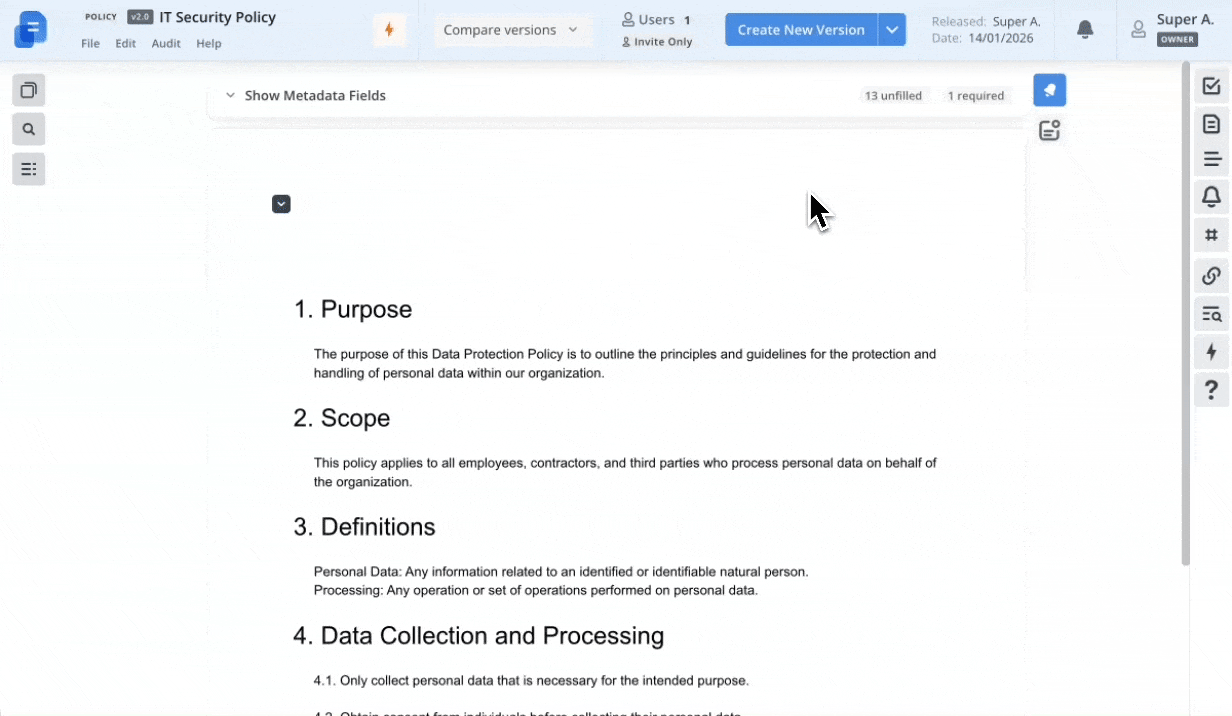Expand Show Metadata Fields

tap(306, 96)
